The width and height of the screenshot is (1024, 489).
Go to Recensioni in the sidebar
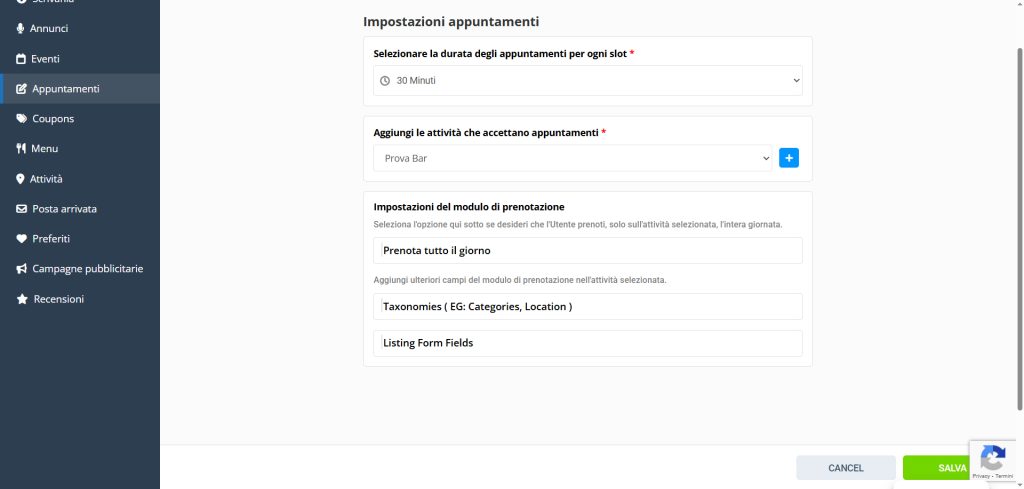click(59, 299)
